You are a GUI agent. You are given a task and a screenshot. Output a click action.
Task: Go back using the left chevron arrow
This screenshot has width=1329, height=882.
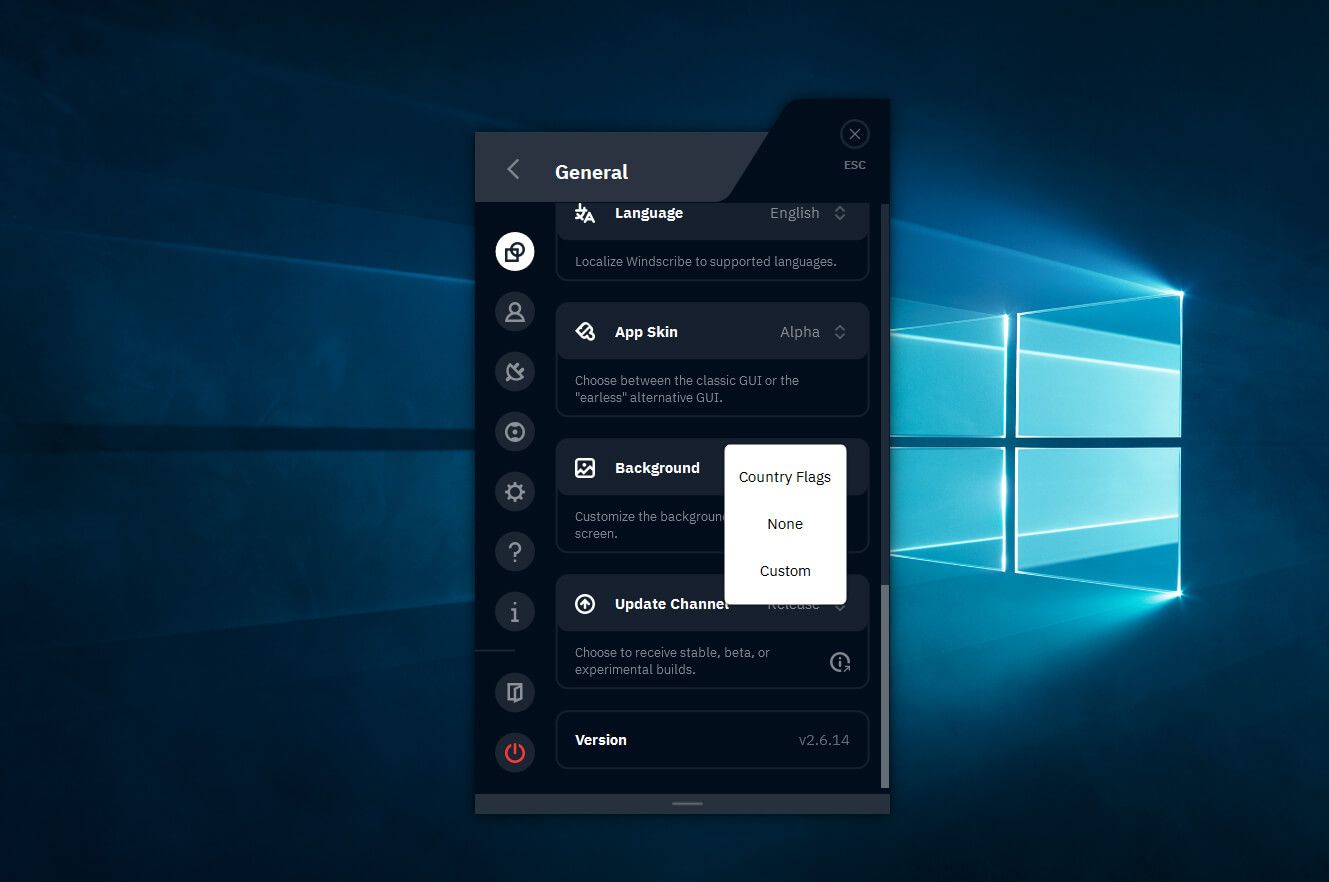tap(513, 169)
